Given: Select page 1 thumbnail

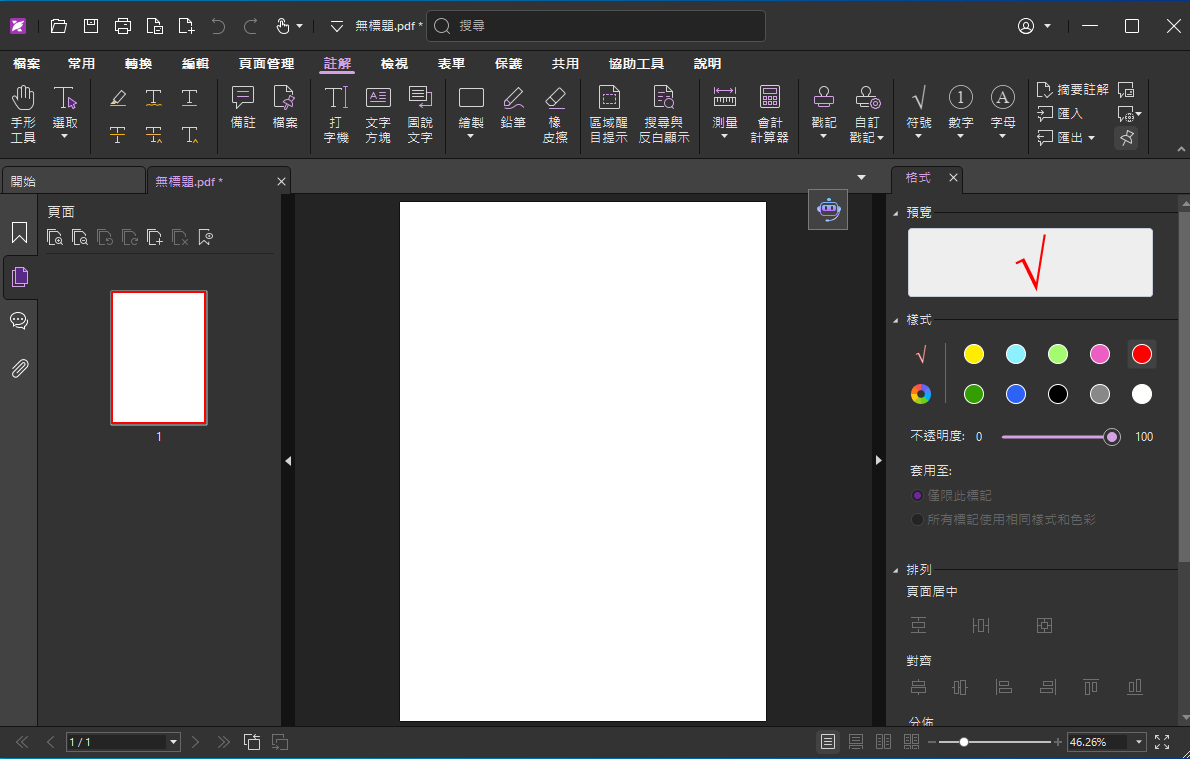Looking at the screenshot, I should click(x=158, y=357).
